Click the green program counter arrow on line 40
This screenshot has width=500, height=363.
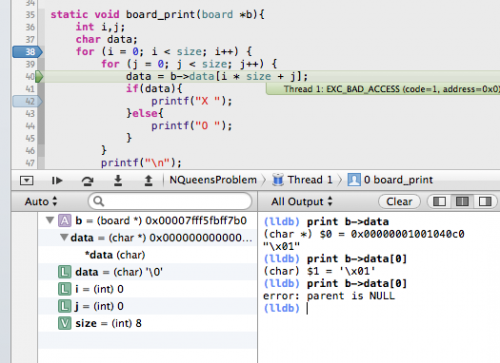39,76
